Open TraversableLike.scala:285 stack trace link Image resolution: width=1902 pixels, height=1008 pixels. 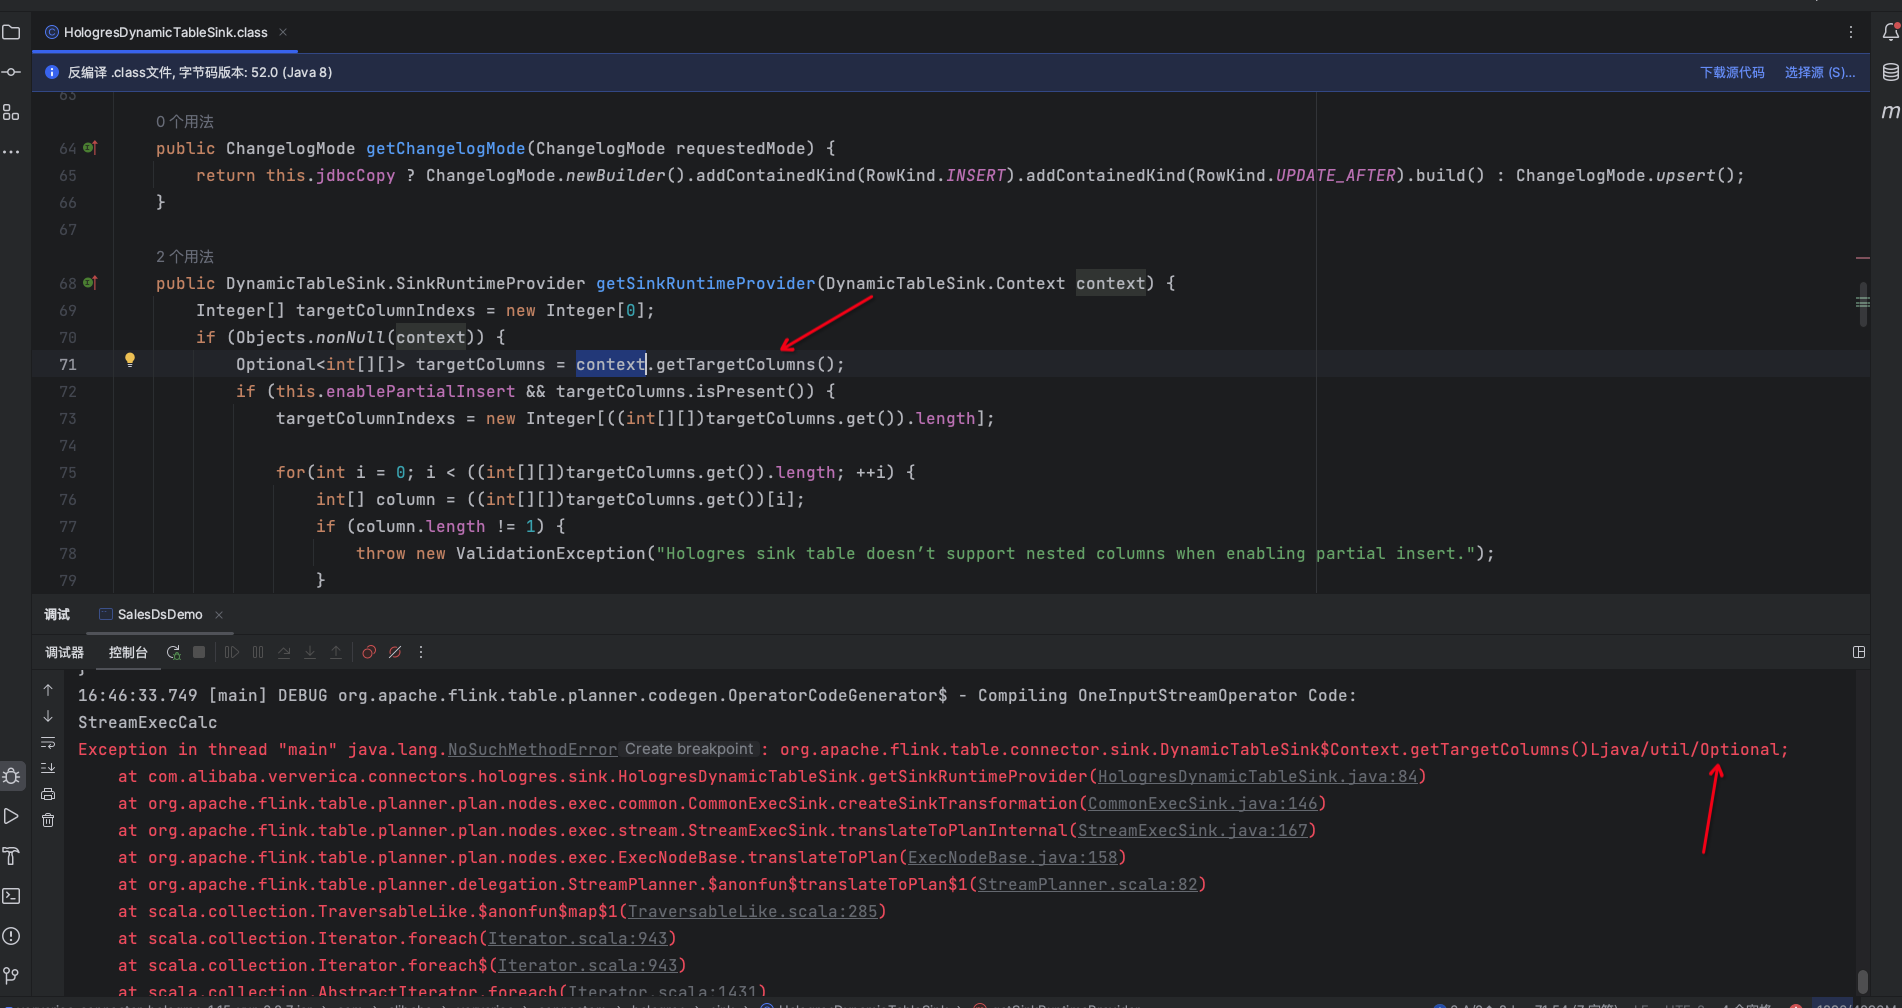coord(752,911)
